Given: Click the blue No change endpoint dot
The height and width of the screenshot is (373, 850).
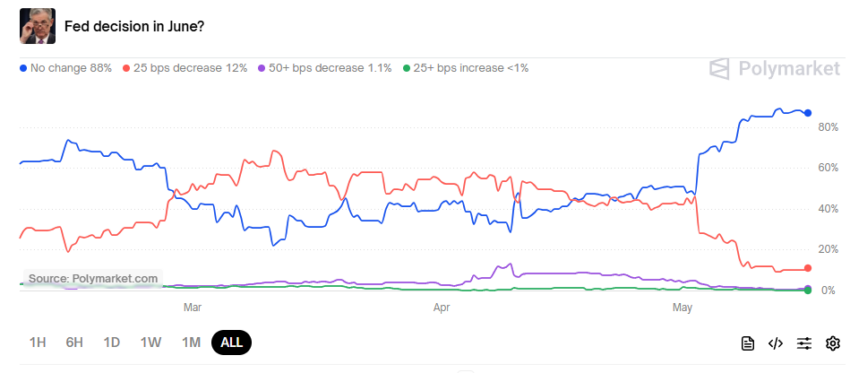Looking at the screenshot, I should point(808,113).
